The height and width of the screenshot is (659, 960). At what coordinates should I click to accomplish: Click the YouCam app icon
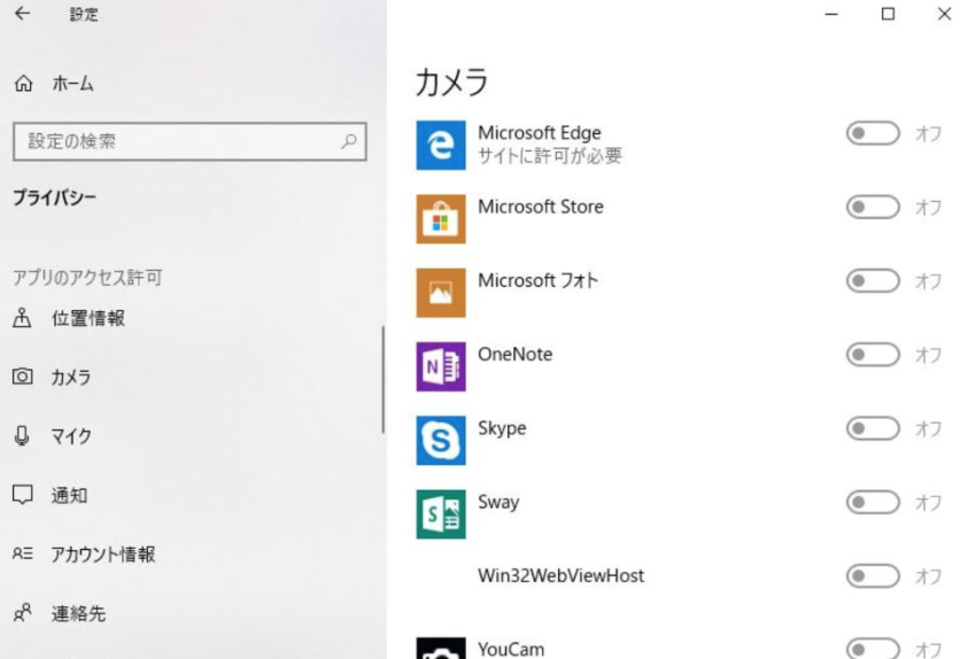pyautogui.click(x=441, y=648)
